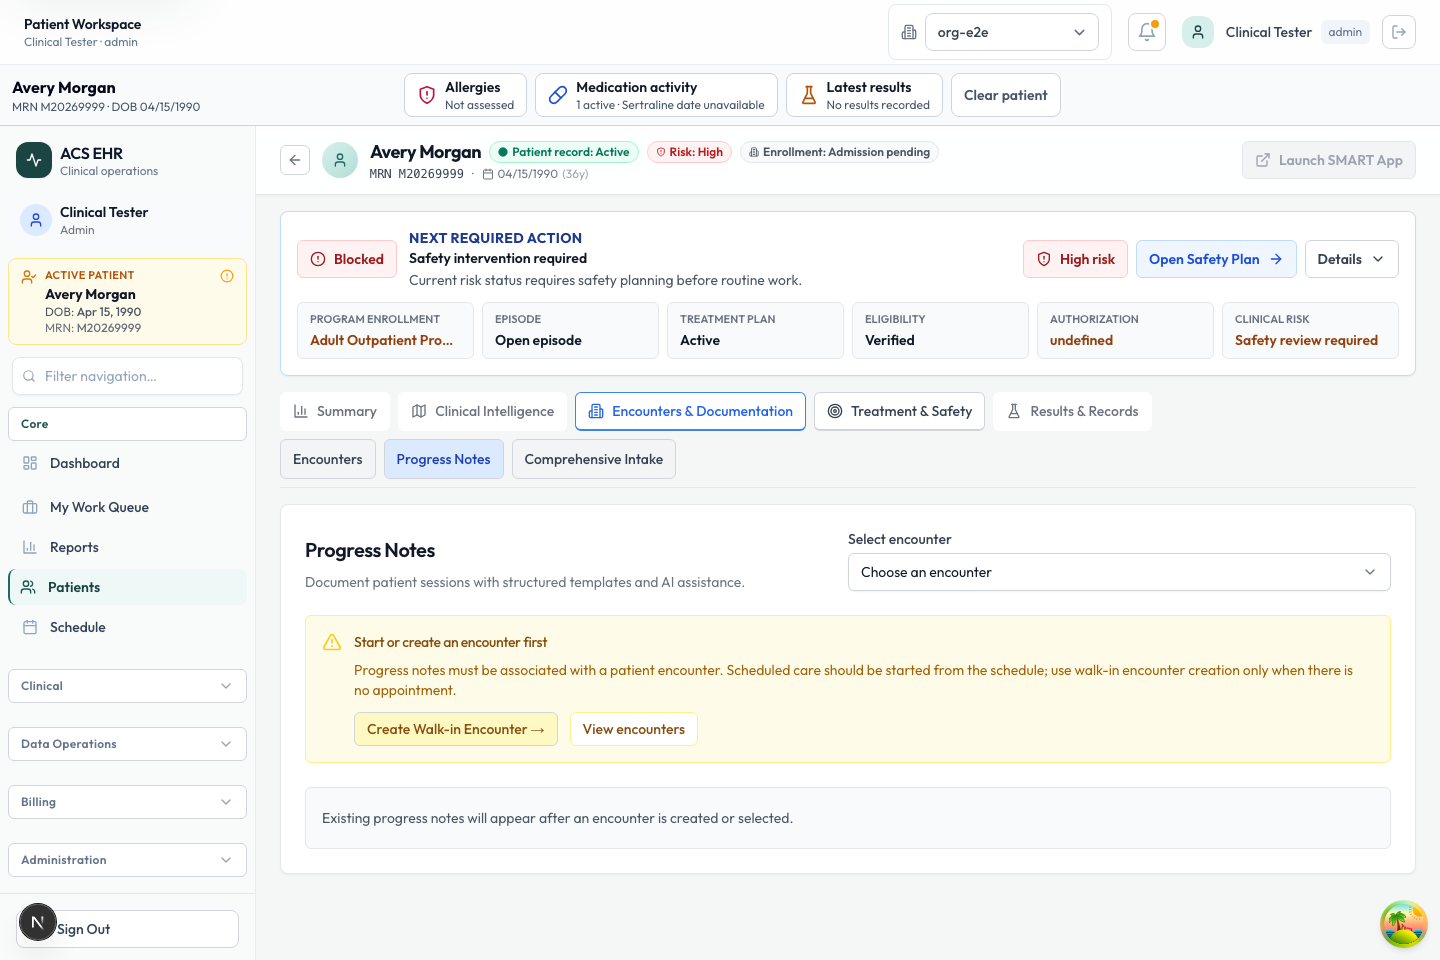
Task: Go back using the left arrow button
Action: coord(295,160)
